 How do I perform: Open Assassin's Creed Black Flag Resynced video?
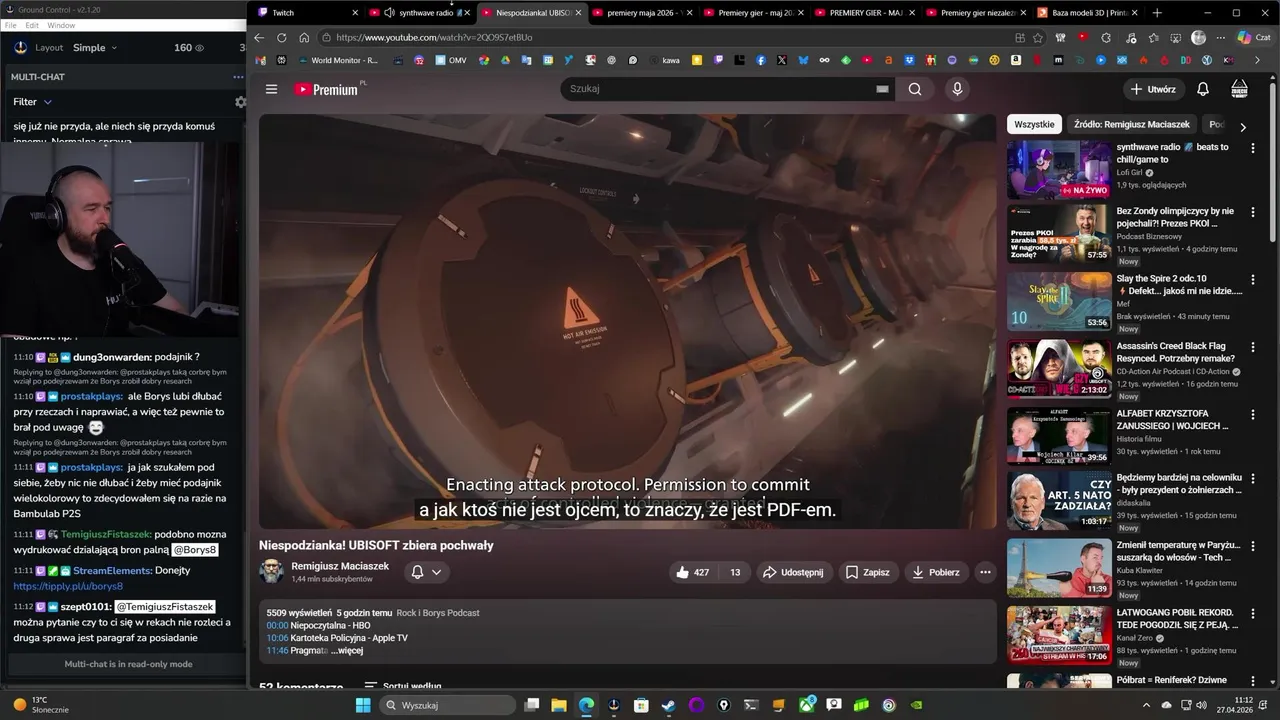[1059, 369]
